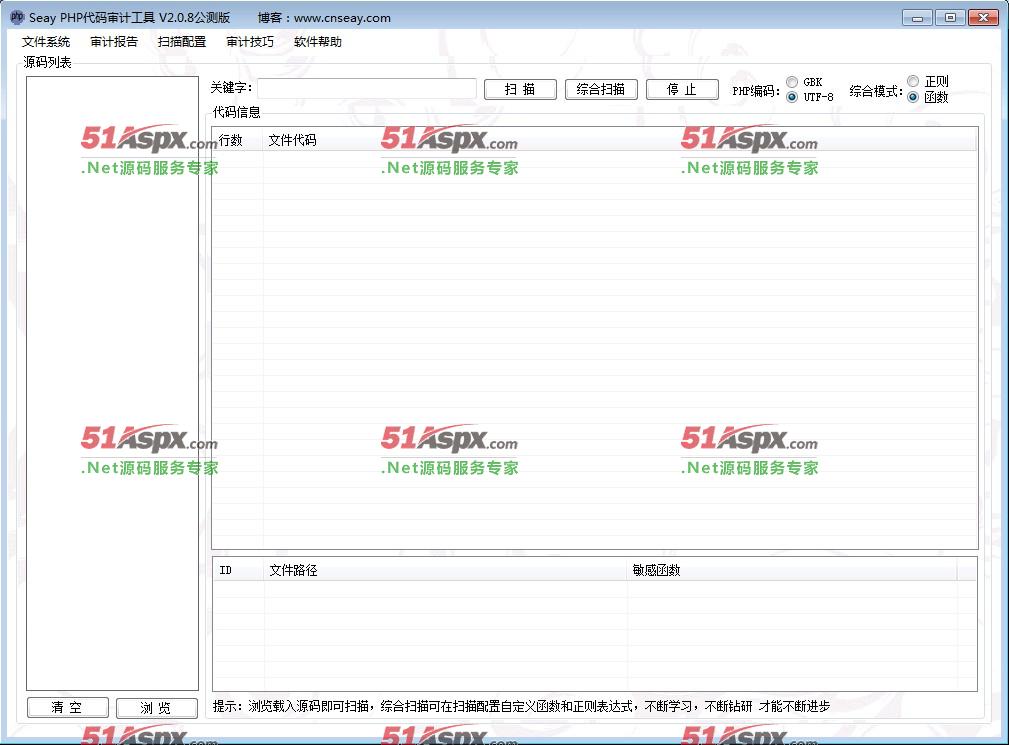Viewport: 1009px width, 745px height.
Task: Minimize the Seay PHP audit window
Action: pos(917,18)
